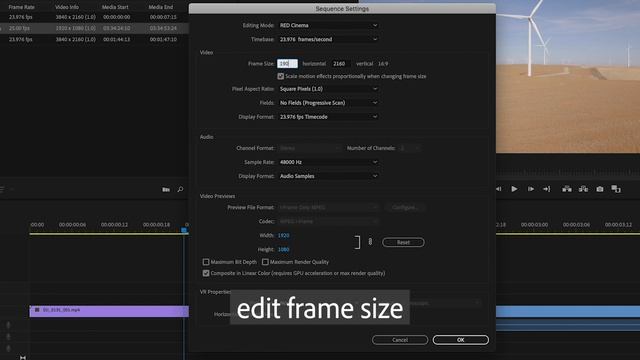Open the Editing Mode dropdown
The width and height of the screenshot is (640, 360).
click(x=328, y=25)
